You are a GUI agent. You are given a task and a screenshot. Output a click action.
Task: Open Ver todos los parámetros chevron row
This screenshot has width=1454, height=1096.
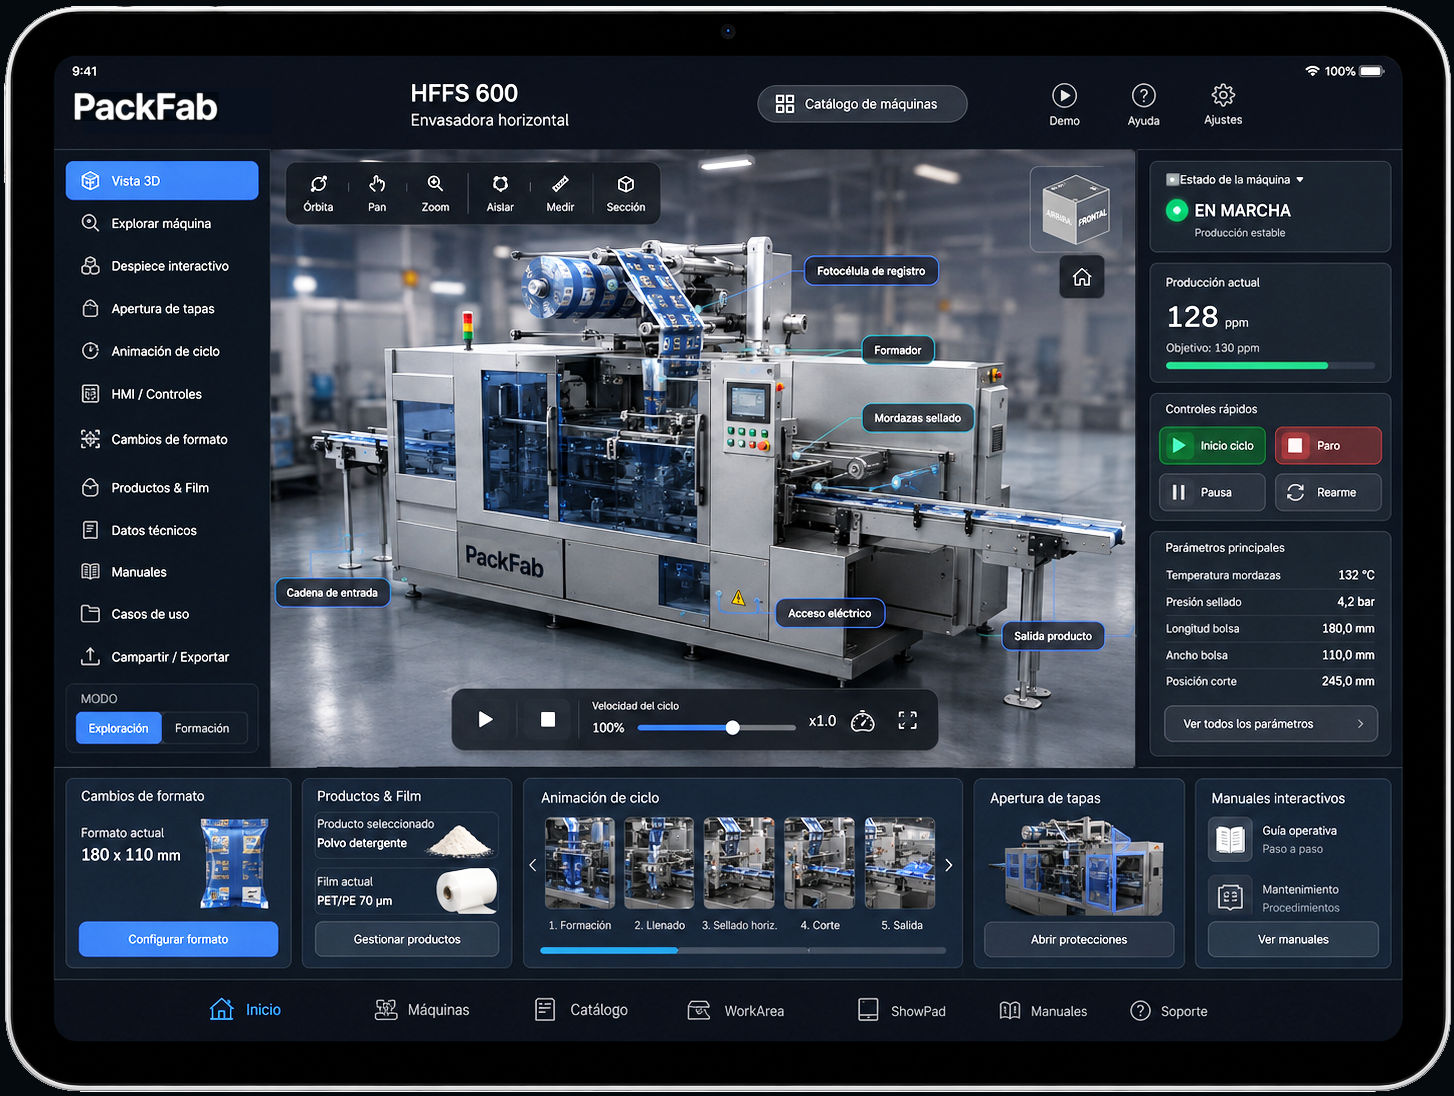pyautogui.click(x=1271, y=724)
